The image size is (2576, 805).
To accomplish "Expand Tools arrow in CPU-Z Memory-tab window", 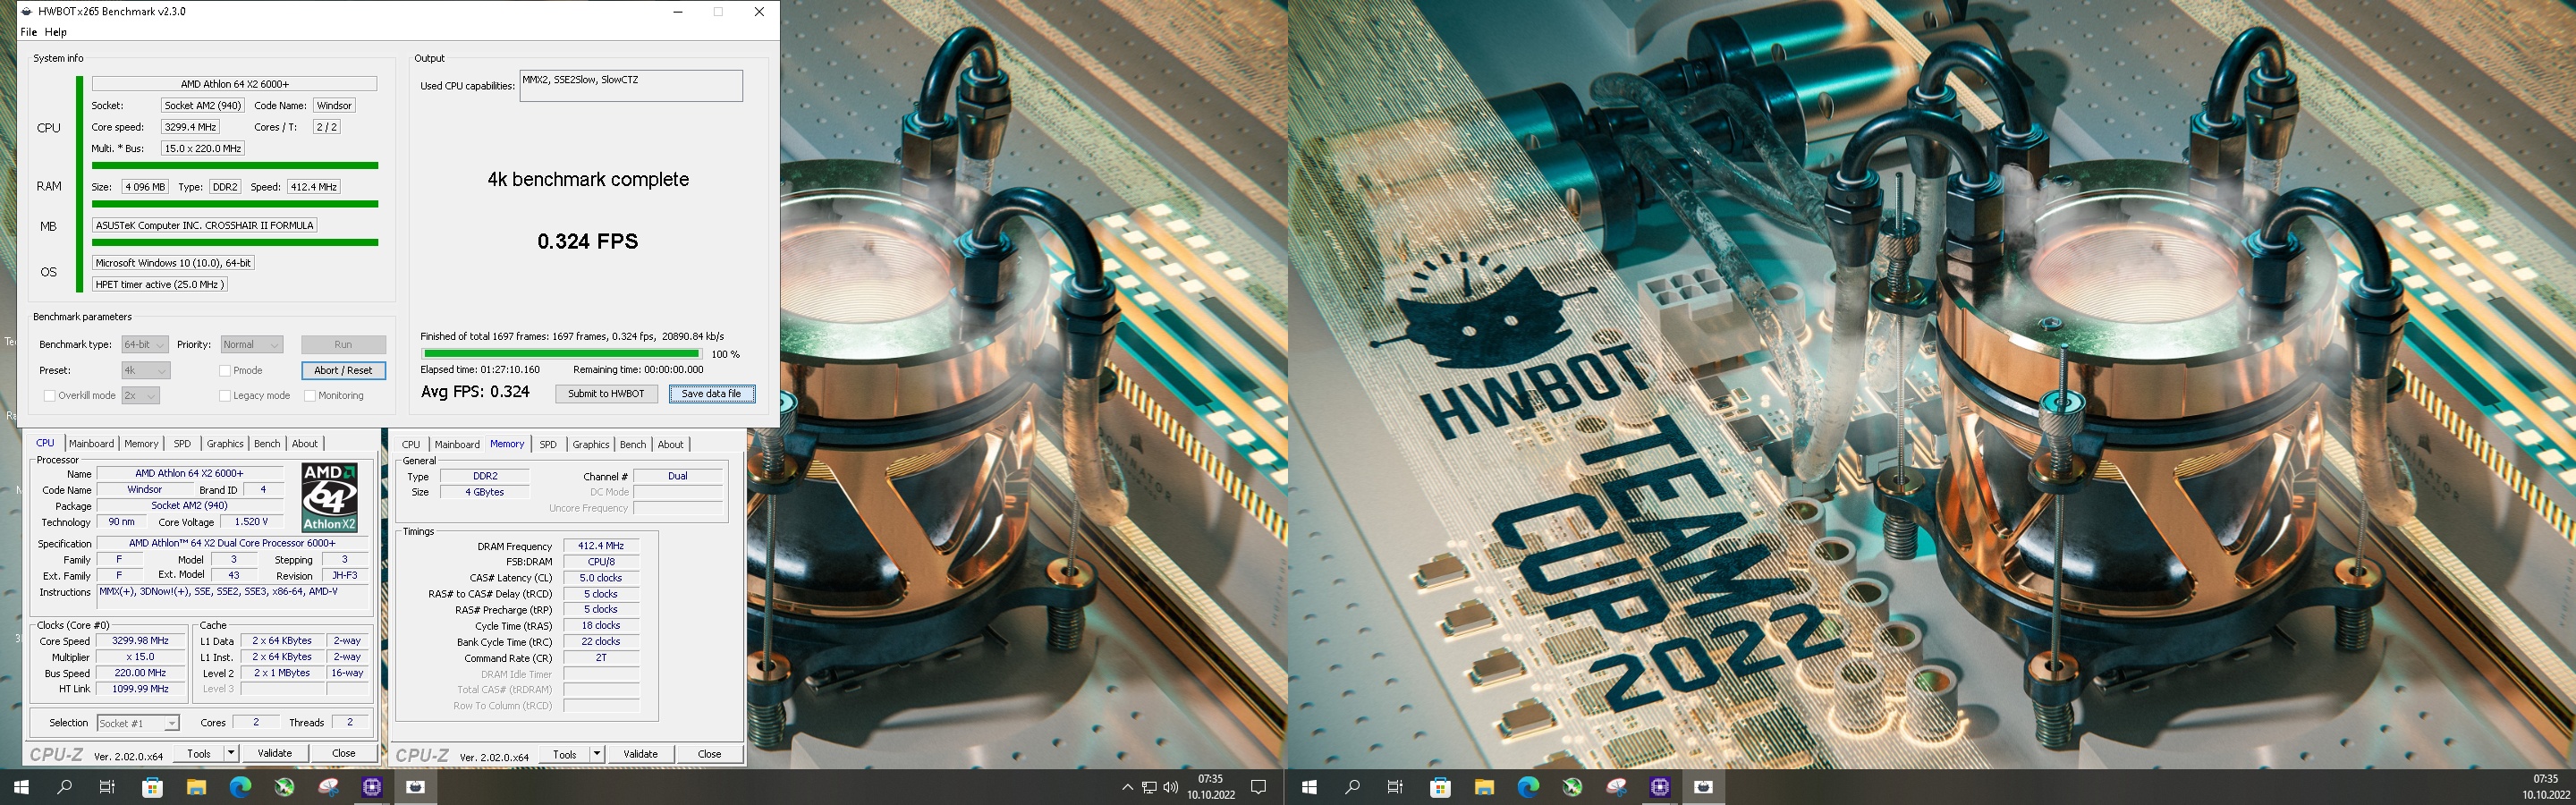I will click(x=597, y=754).
